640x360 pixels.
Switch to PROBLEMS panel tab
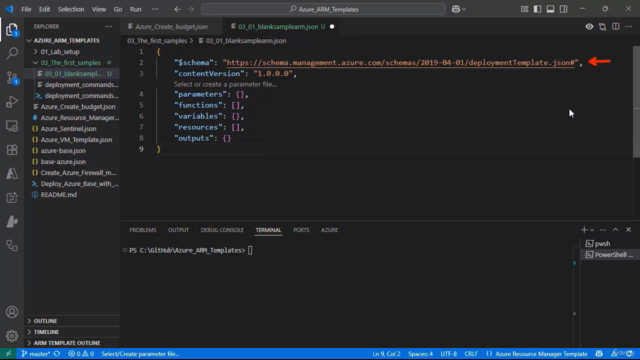pyautogui.click(x=143, y=230)
